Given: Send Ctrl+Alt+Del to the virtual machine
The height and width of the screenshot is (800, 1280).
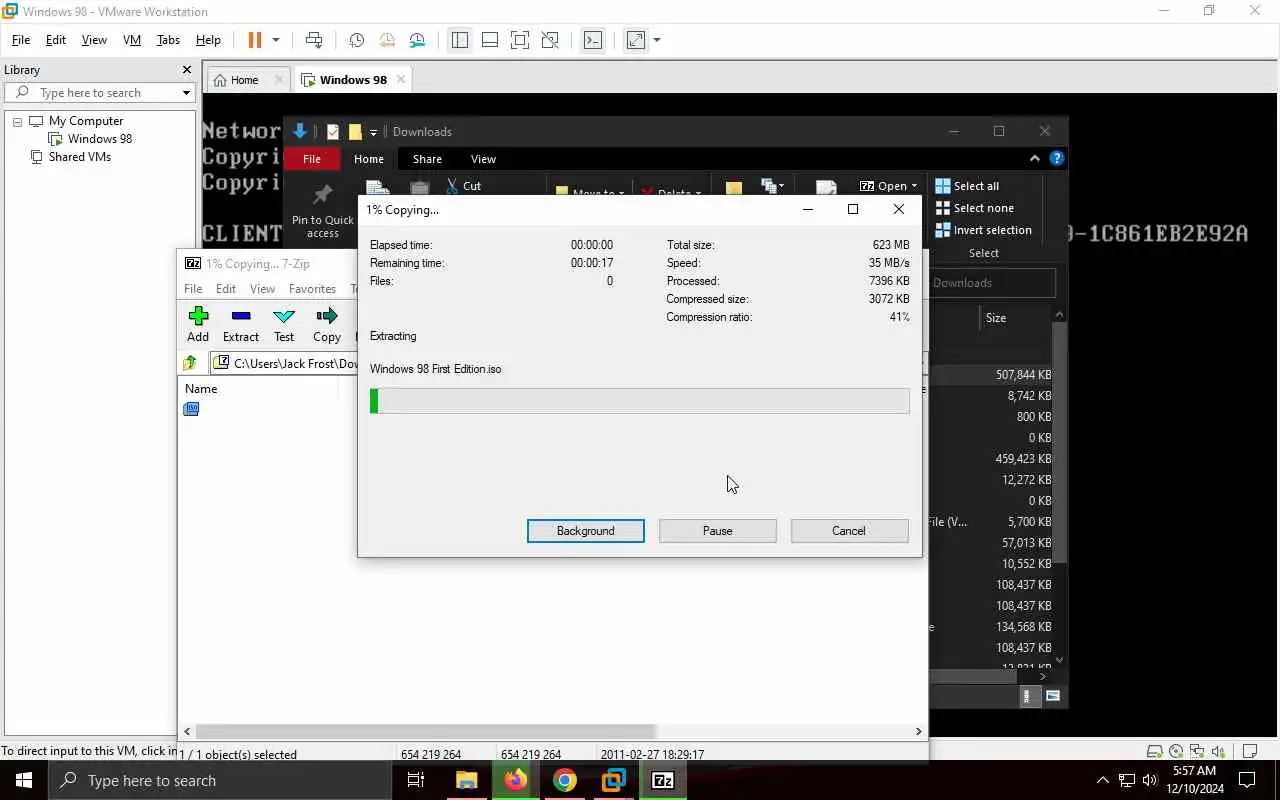Looking at the screenshot, I should (x=314, y=40).
